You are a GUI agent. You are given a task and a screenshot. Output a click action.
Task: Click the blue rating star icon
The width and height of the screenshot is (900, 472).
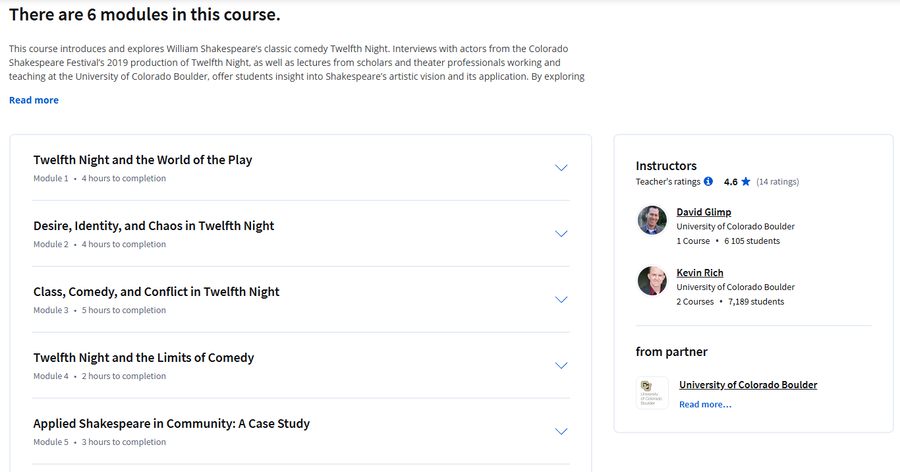[746, 181]
